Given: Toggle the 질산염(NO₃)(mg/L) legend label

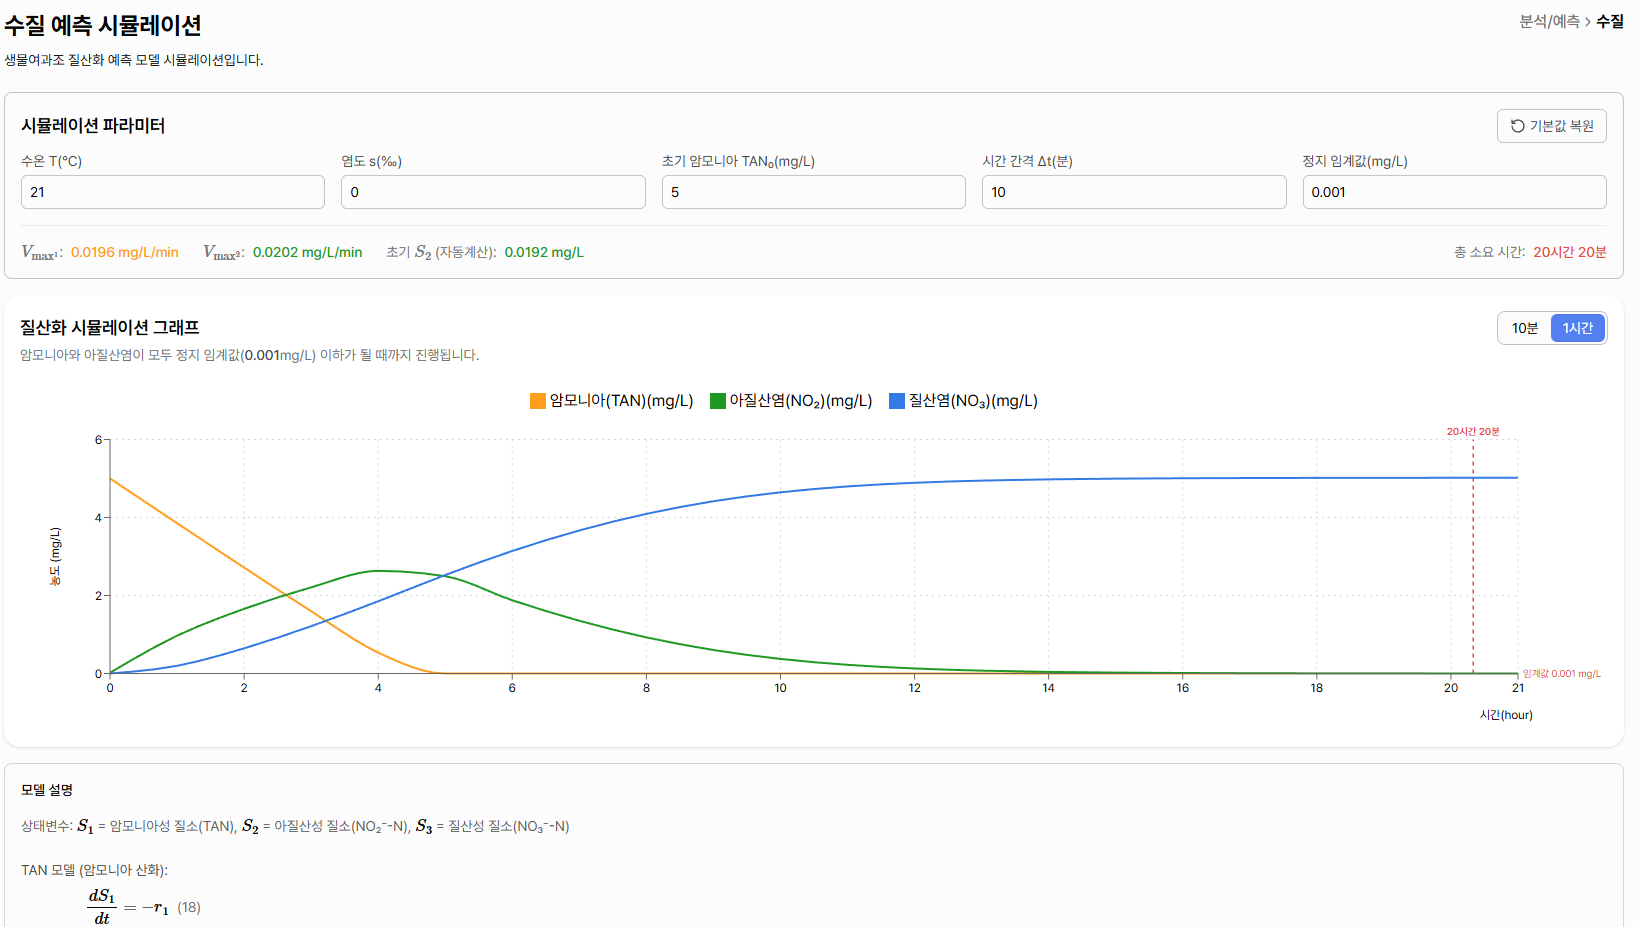Looking at the screenshot, I should tap(973, 401).
